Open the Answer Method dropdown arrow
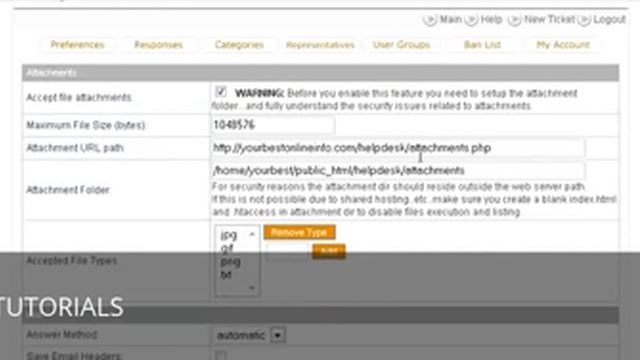This screenshot has width=640, height=360. (x=278, y=336)
